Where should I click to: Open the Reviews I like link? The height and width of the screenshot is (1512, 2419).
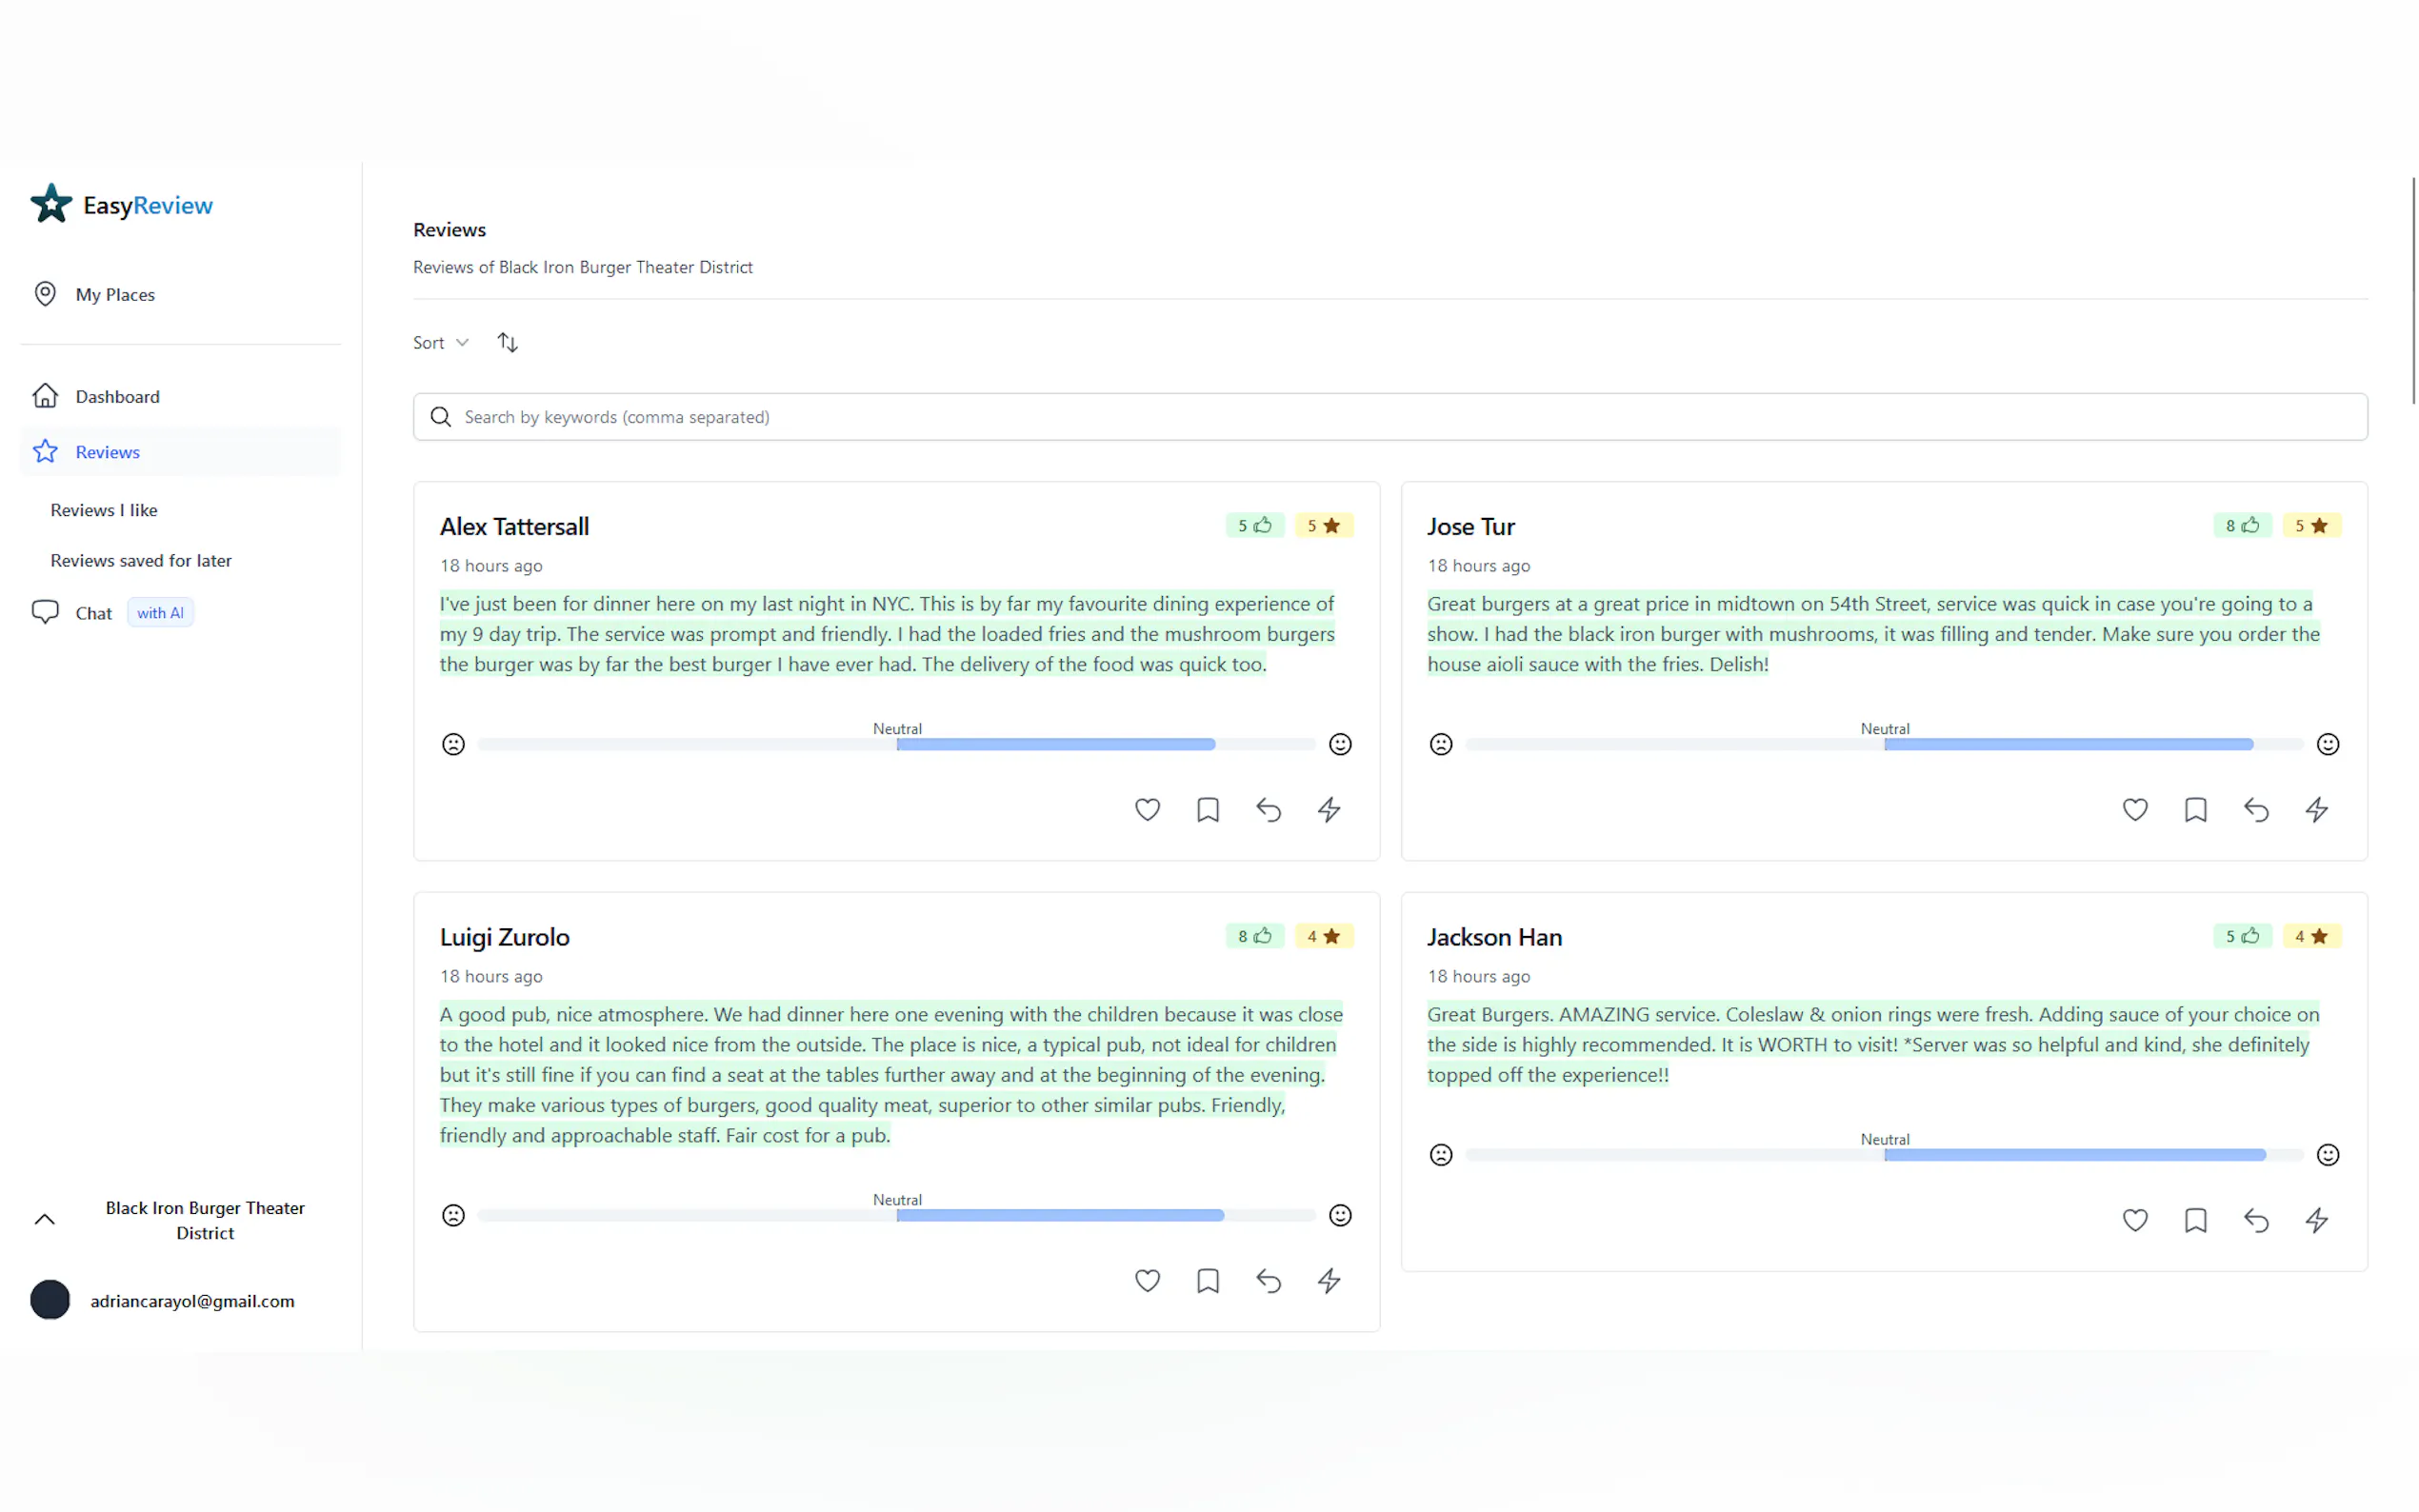tap(104, 510)
